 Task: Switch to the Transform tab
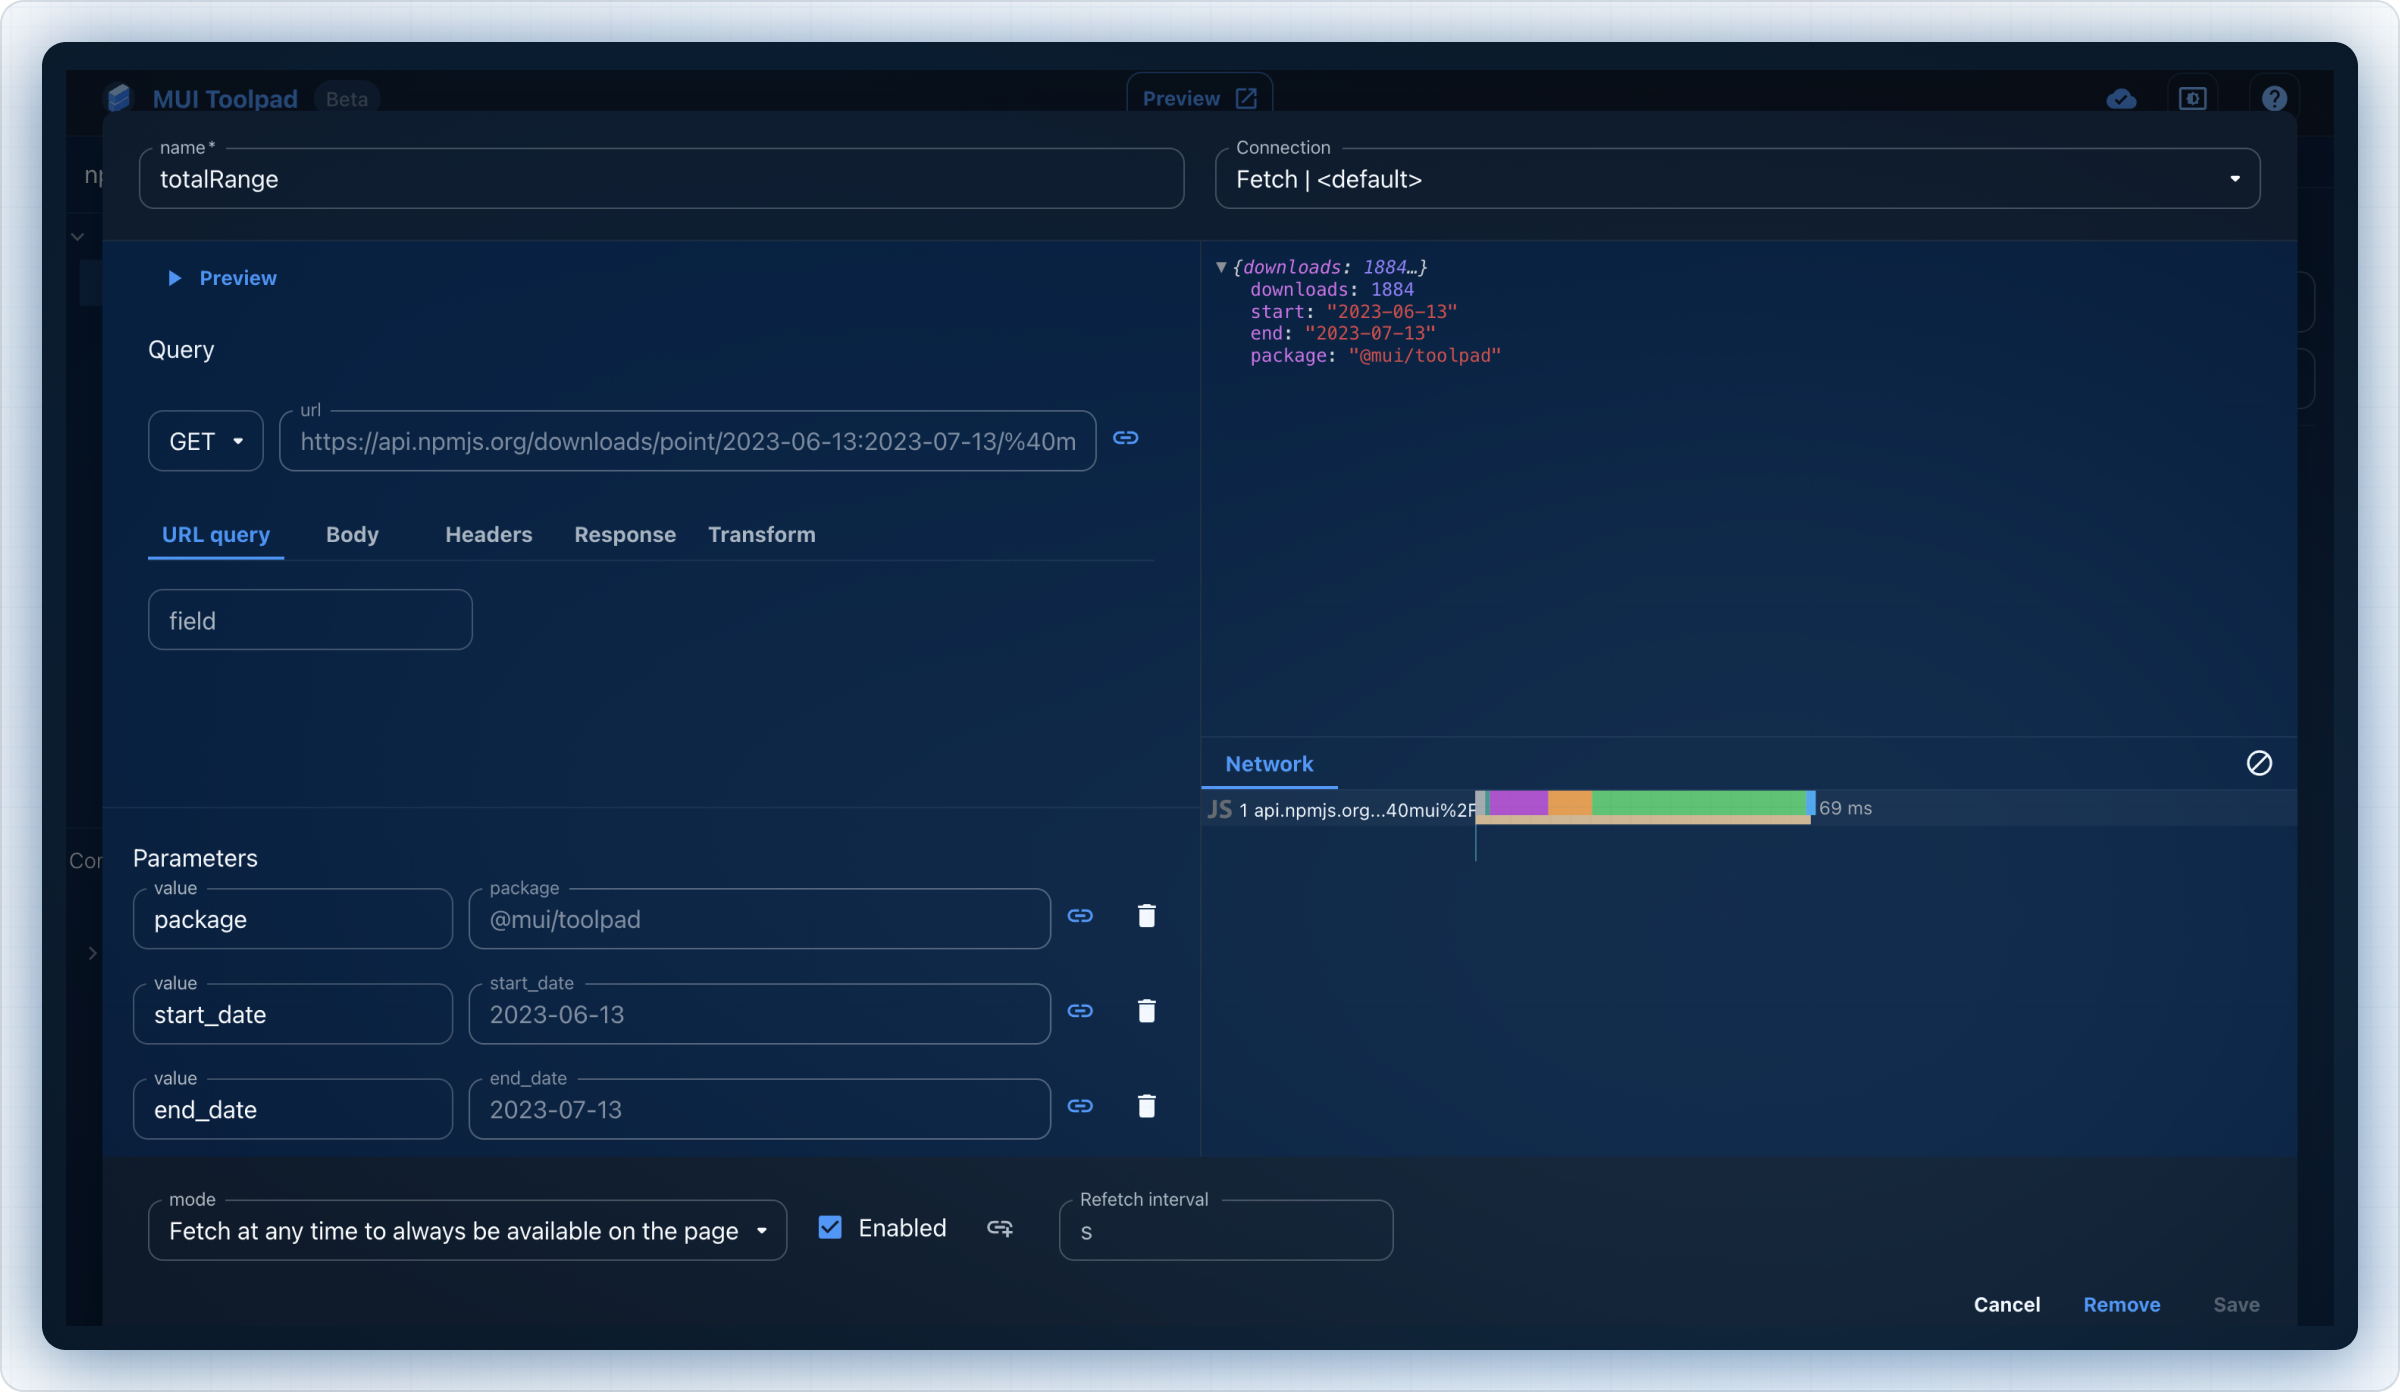coord(760,535)
